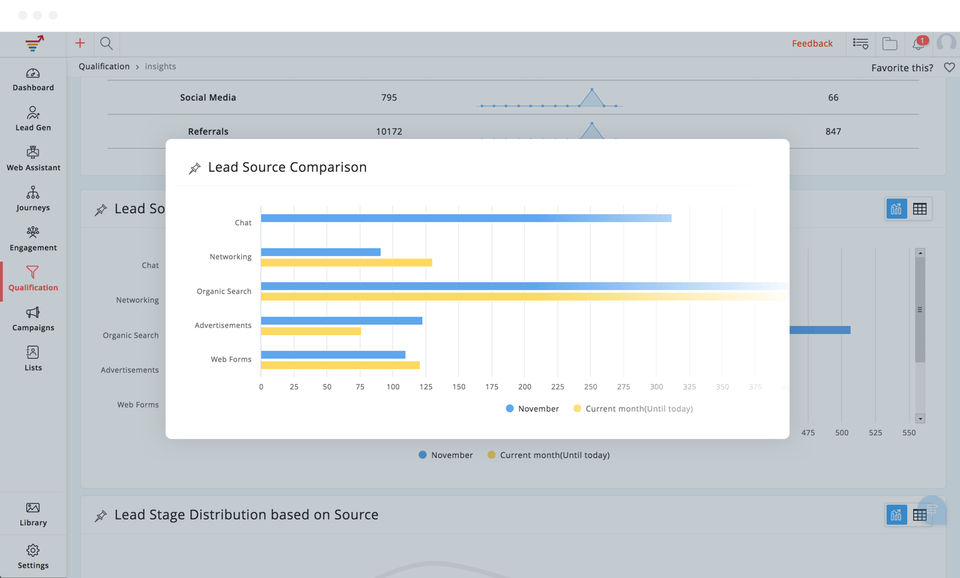Image resolution: width=960 pixels, height=578 pixels.
Task: Click Networking current month yellow bar
Action: (347, 263)
